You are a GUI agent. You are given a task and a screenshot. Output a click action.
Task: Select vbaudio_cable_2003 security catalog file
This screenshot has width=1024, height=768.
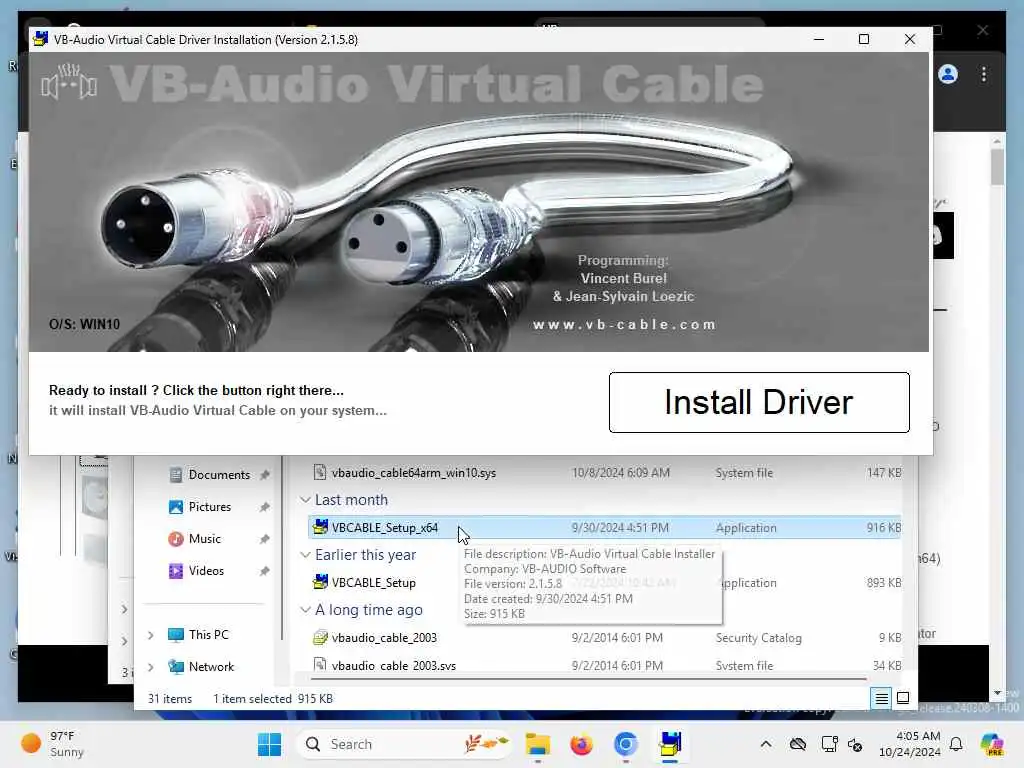click(x=604, y=638)
